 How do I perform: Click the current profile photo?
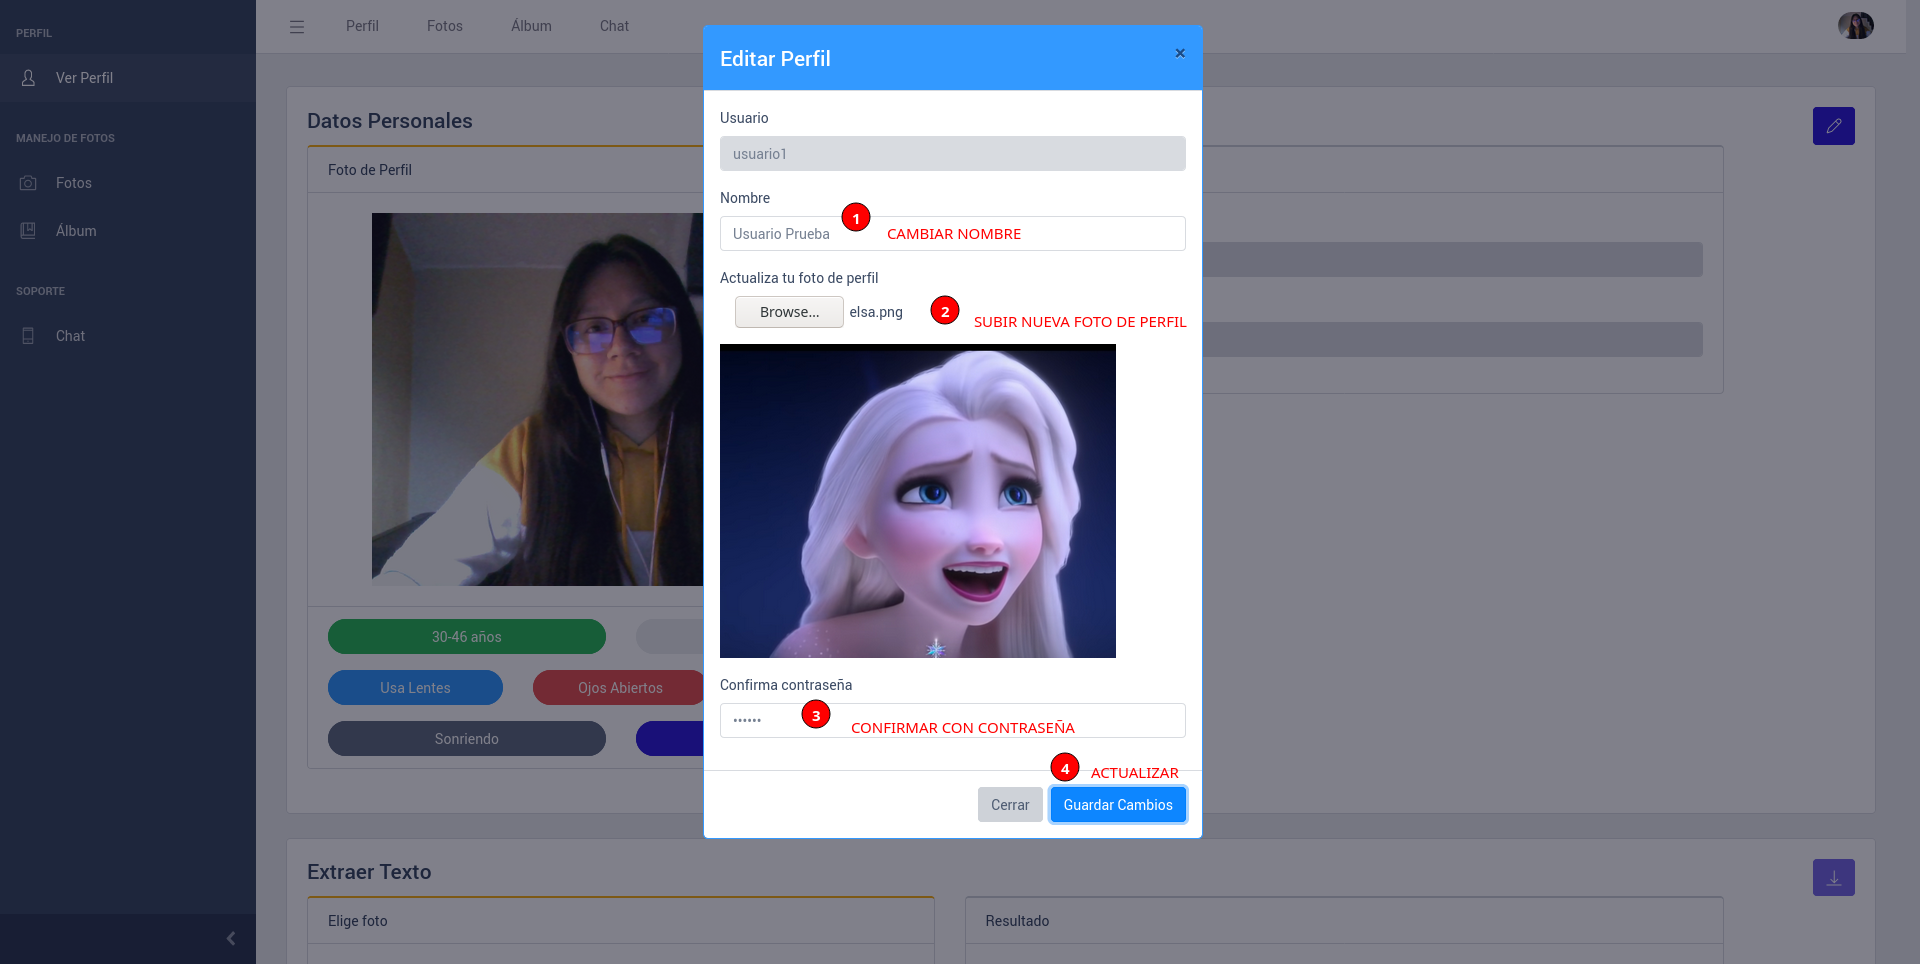tap(538, 399)
